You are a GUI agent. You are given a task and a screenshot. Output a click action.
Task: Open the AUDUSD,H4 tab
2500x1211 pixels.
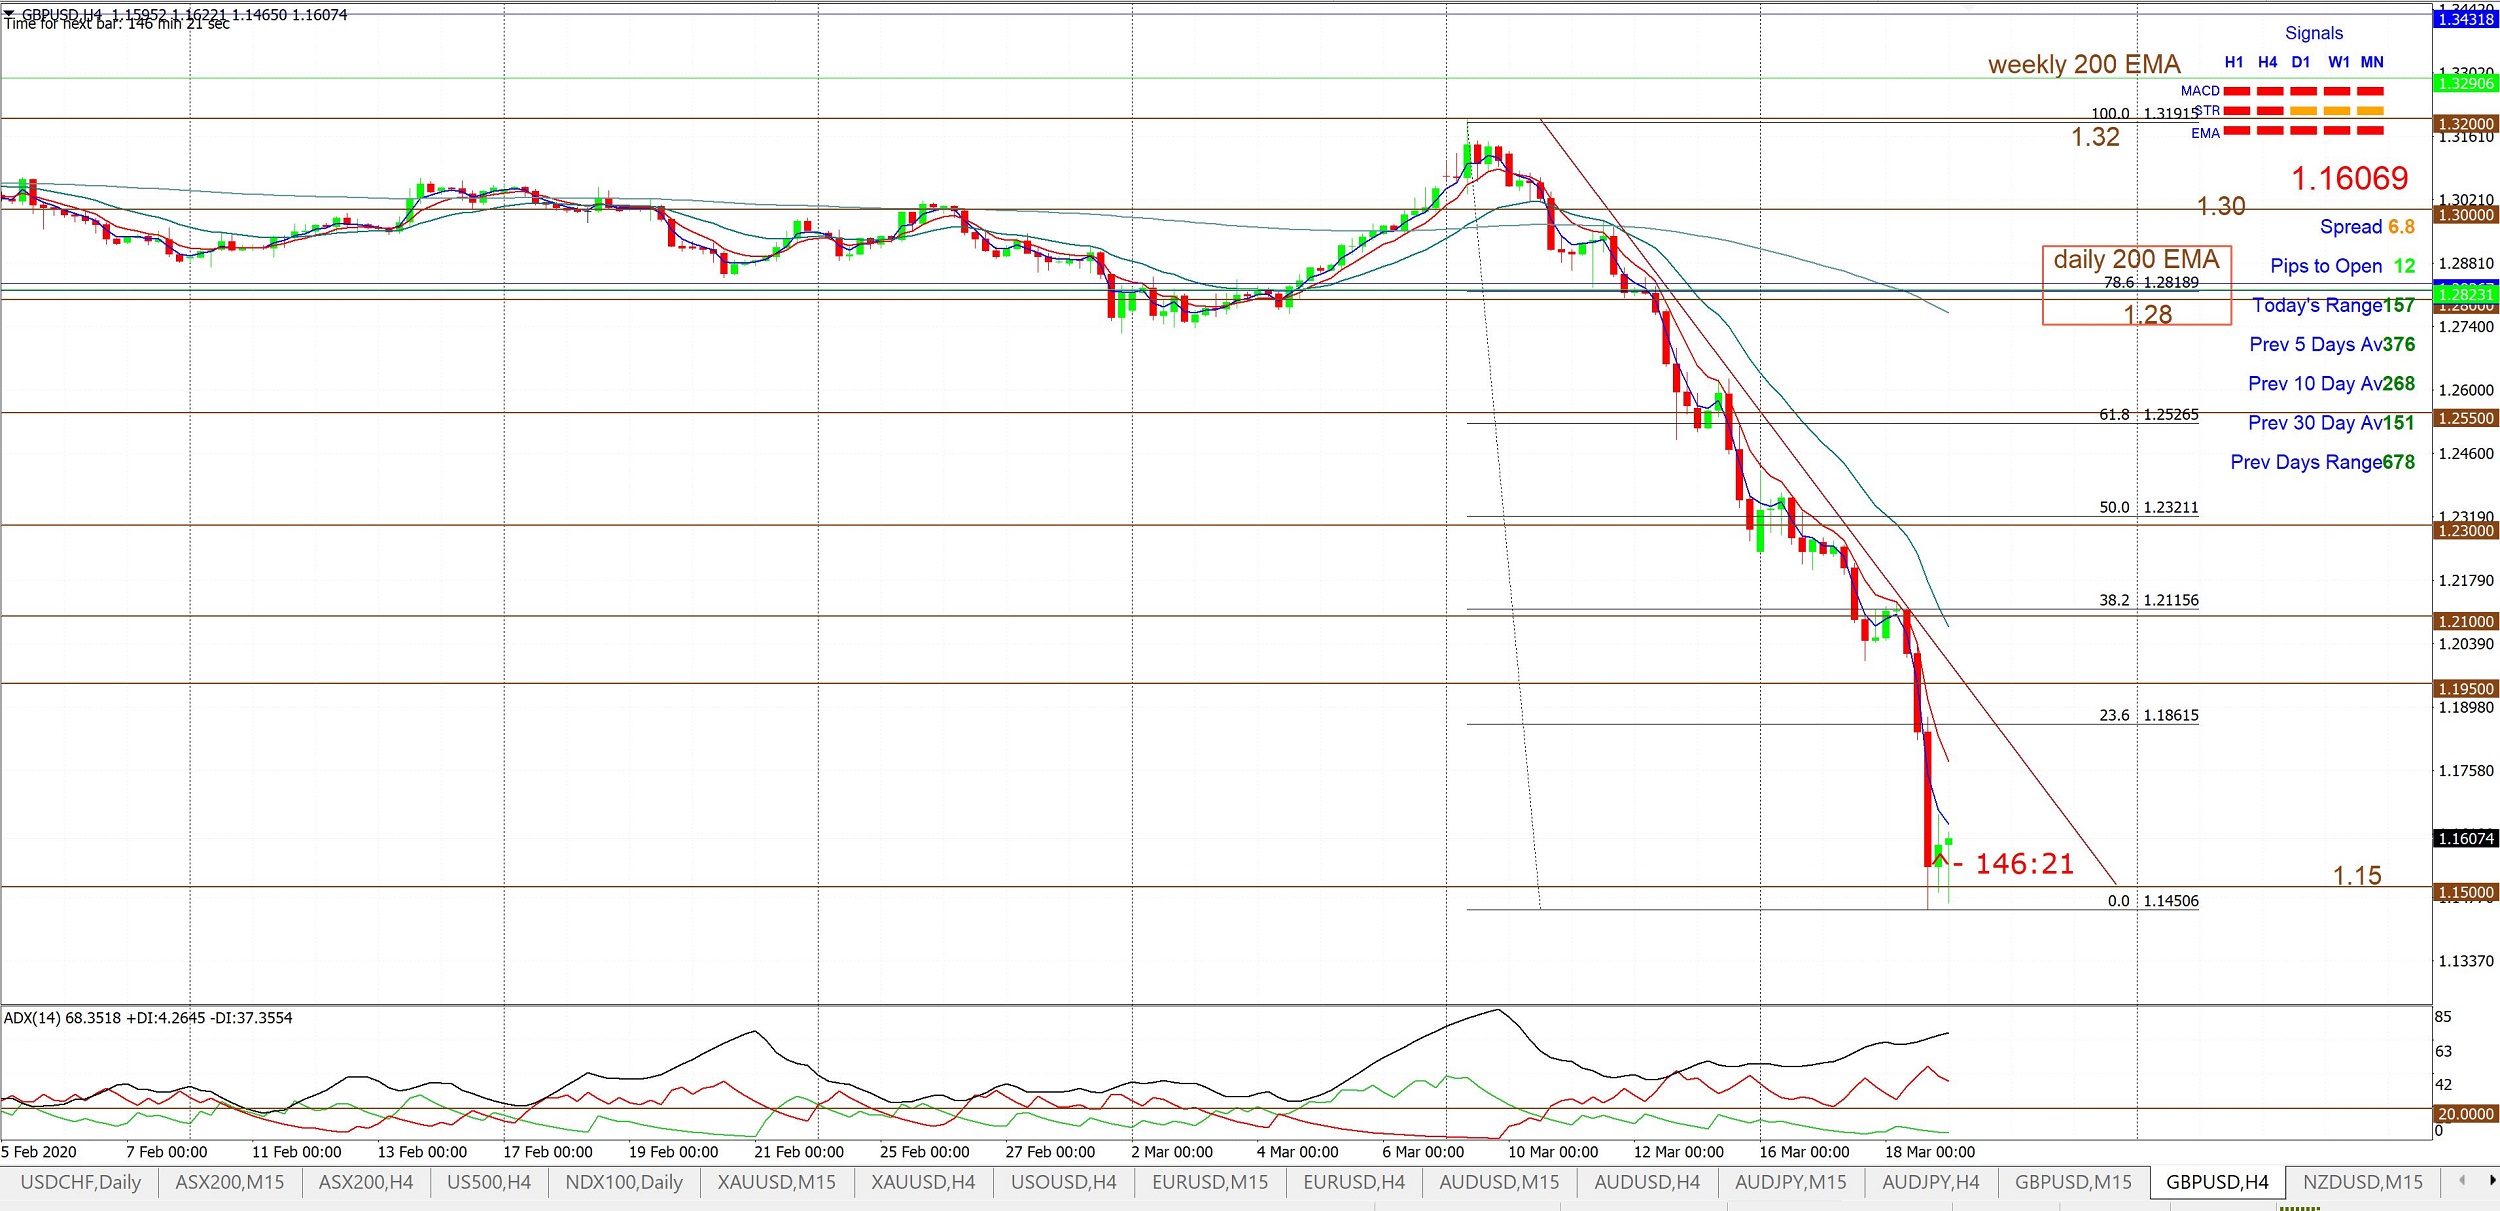click(1647, 1182)
